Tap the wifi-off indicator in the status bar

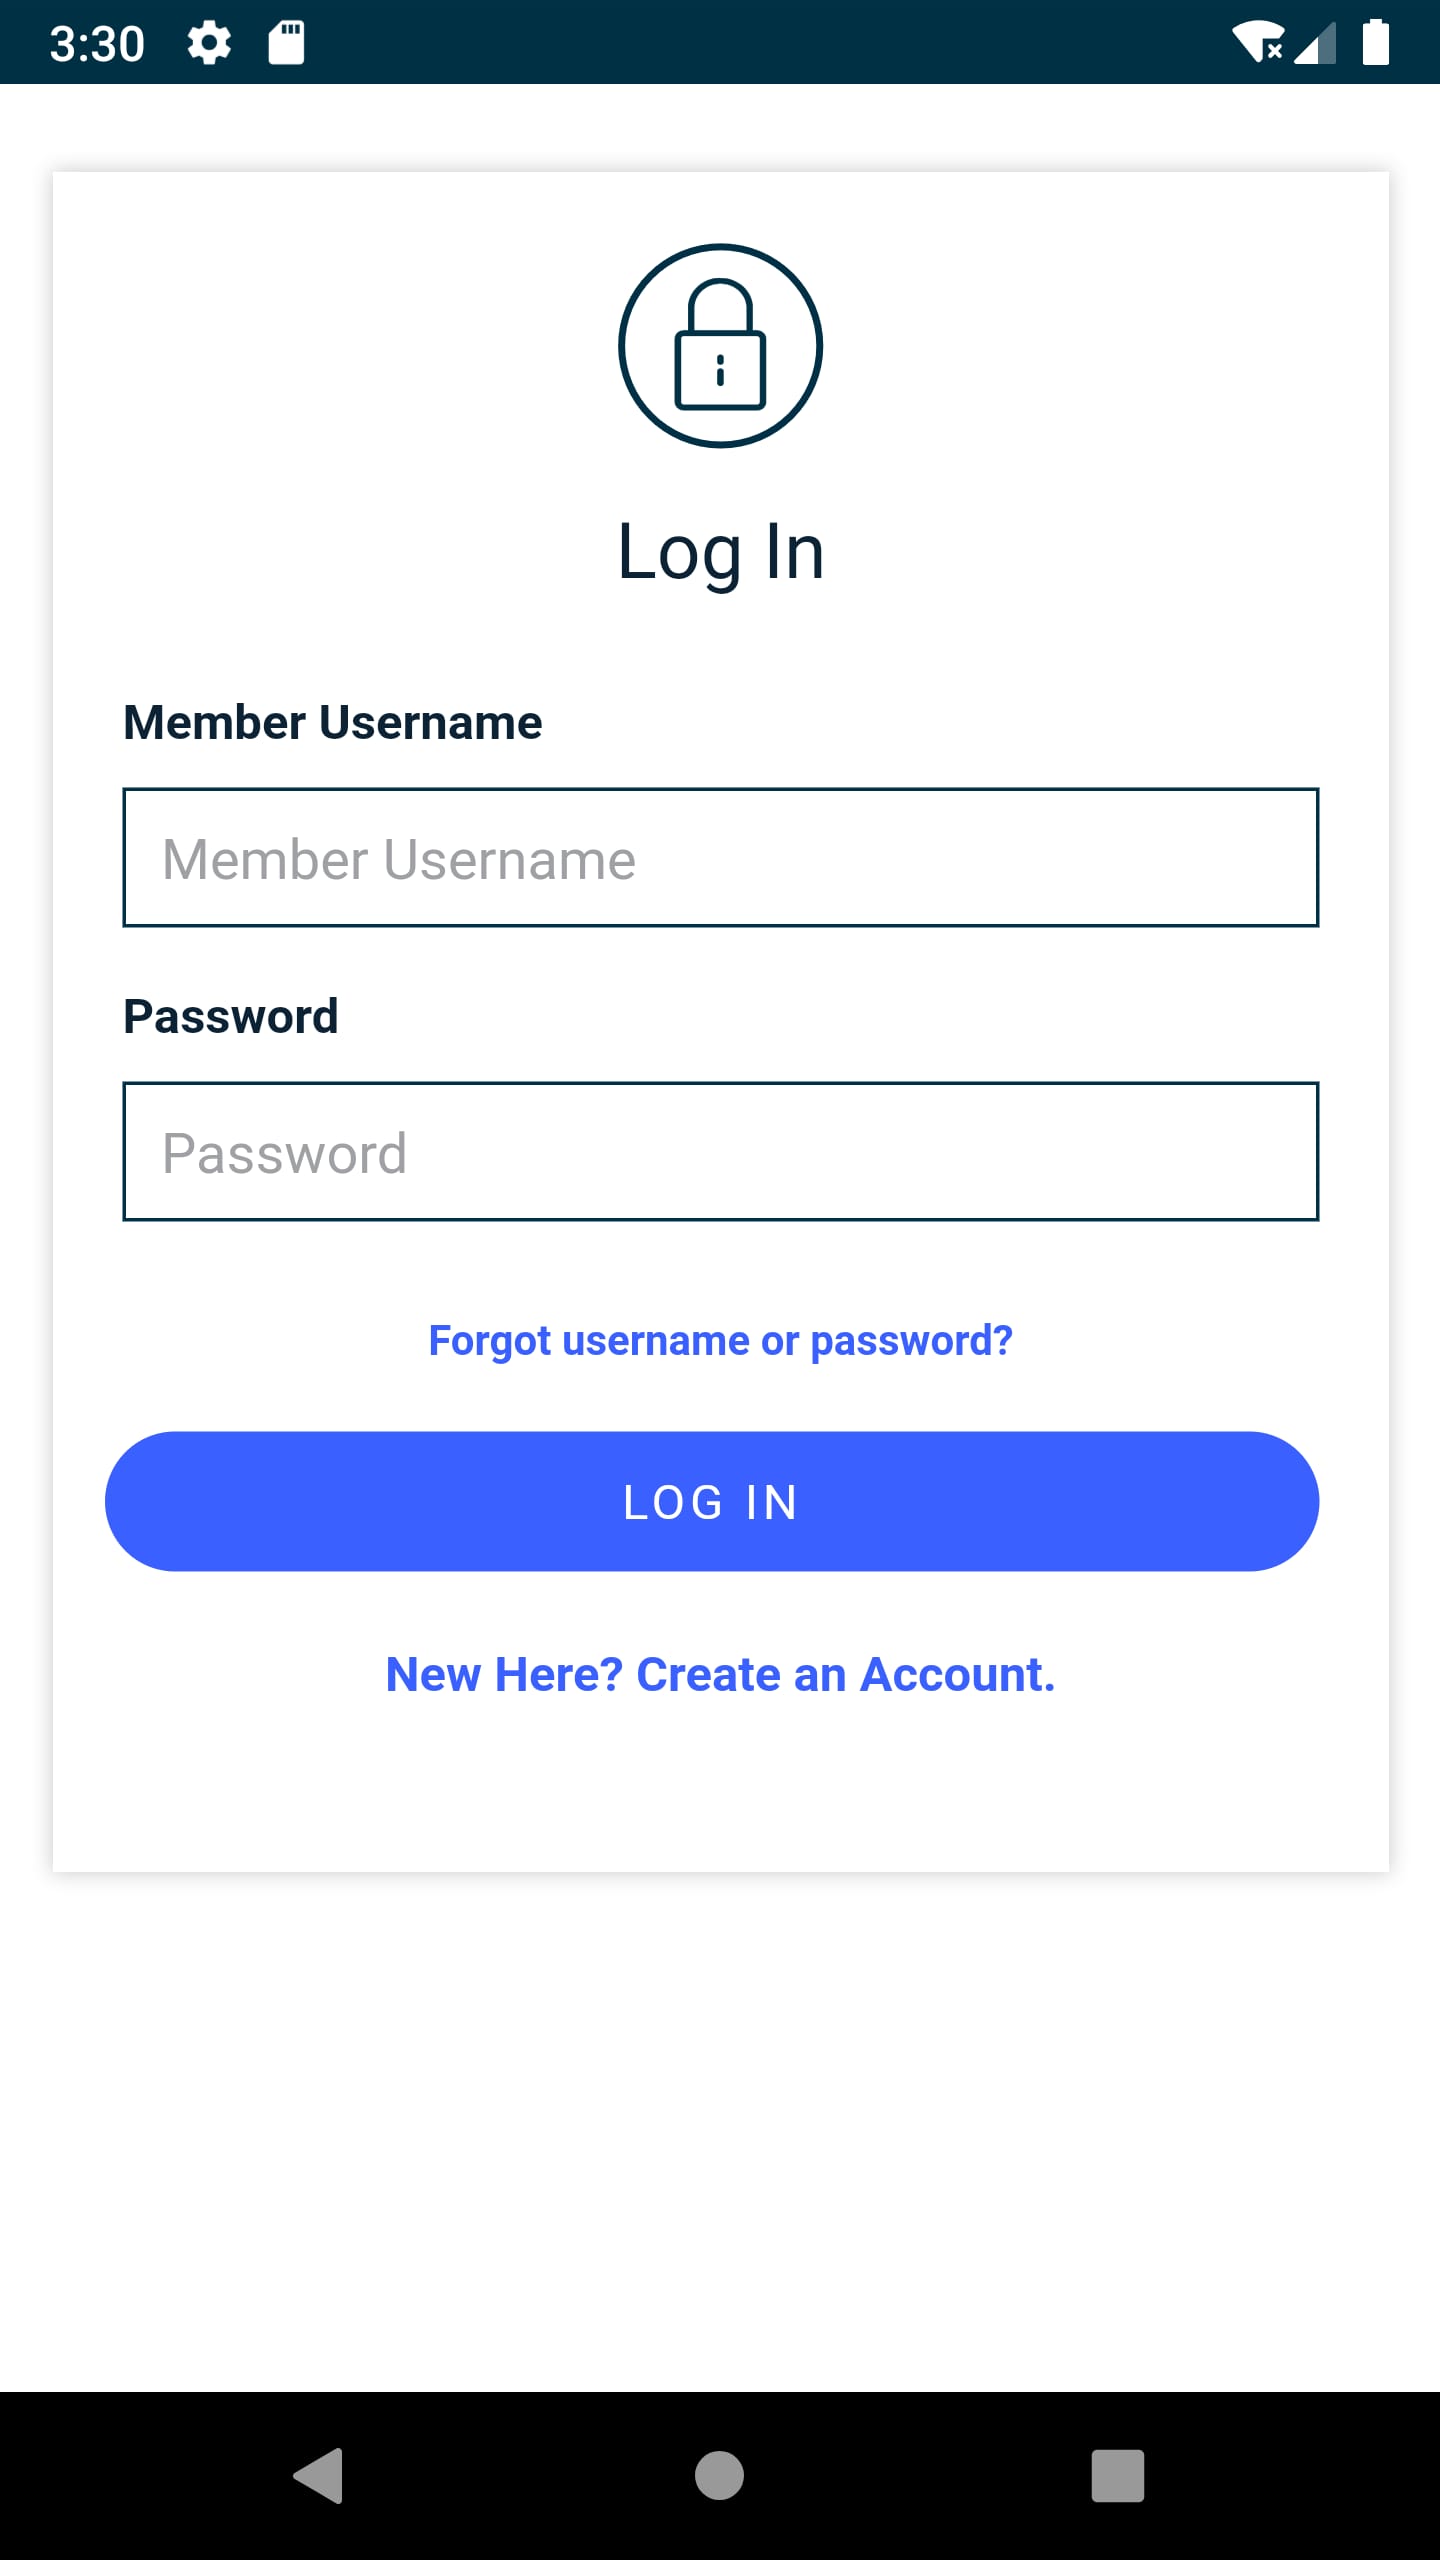click(1257, 43)
